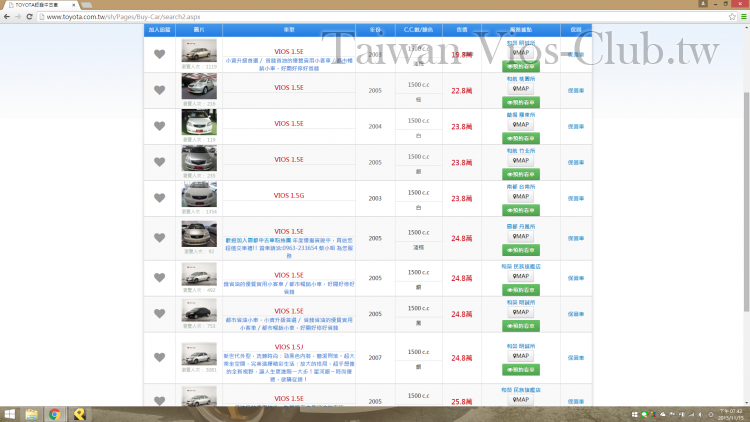Click the 2007 year cell

pos(375,357)
